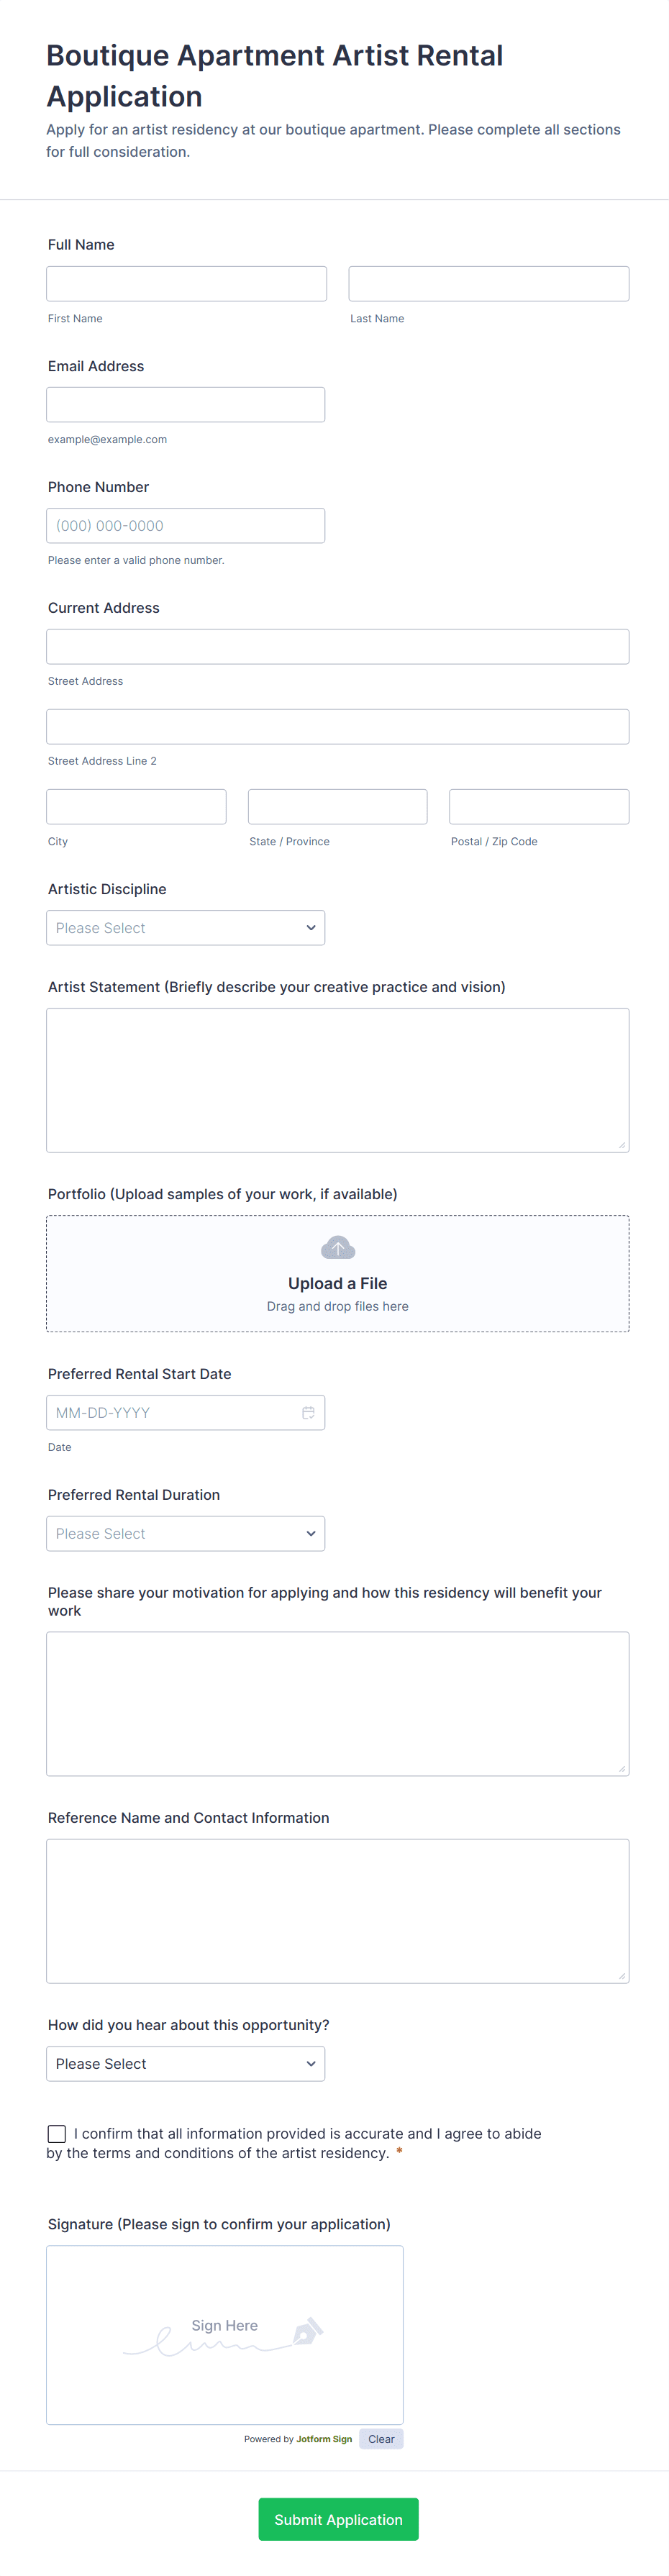Clear the signature field
Image resolution: width=669 pixels, height=2576 pixels.
[381, 2438]
